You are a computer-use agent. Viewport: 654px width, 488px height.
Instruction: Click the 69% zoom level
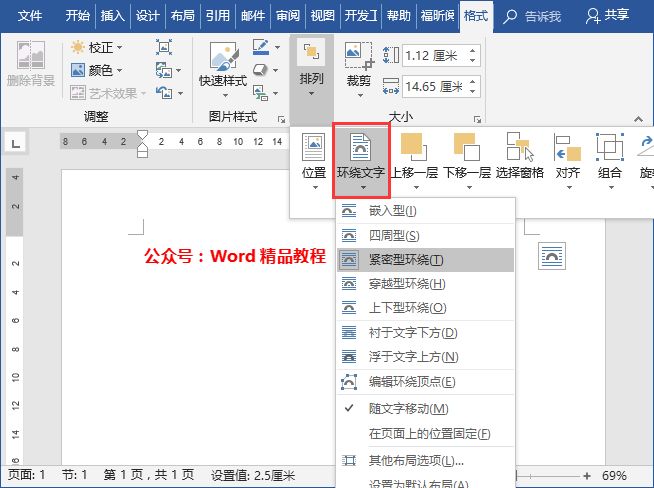(614, 475)
